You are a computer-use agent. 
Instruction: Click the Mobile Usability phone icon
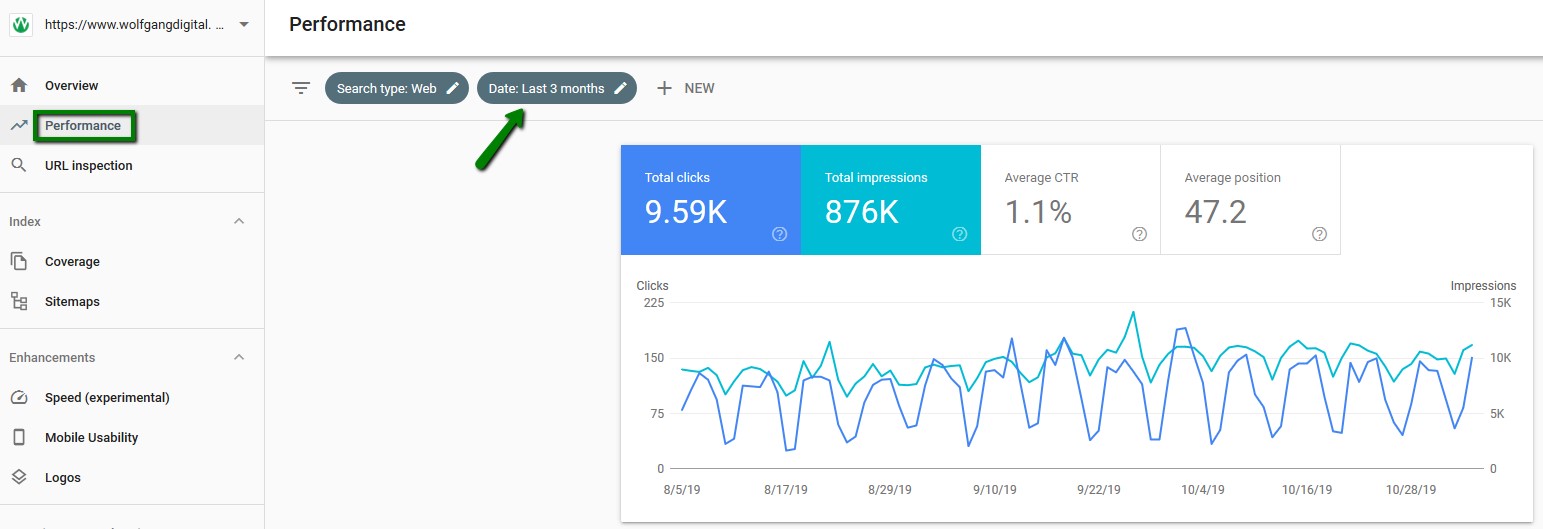19,438
